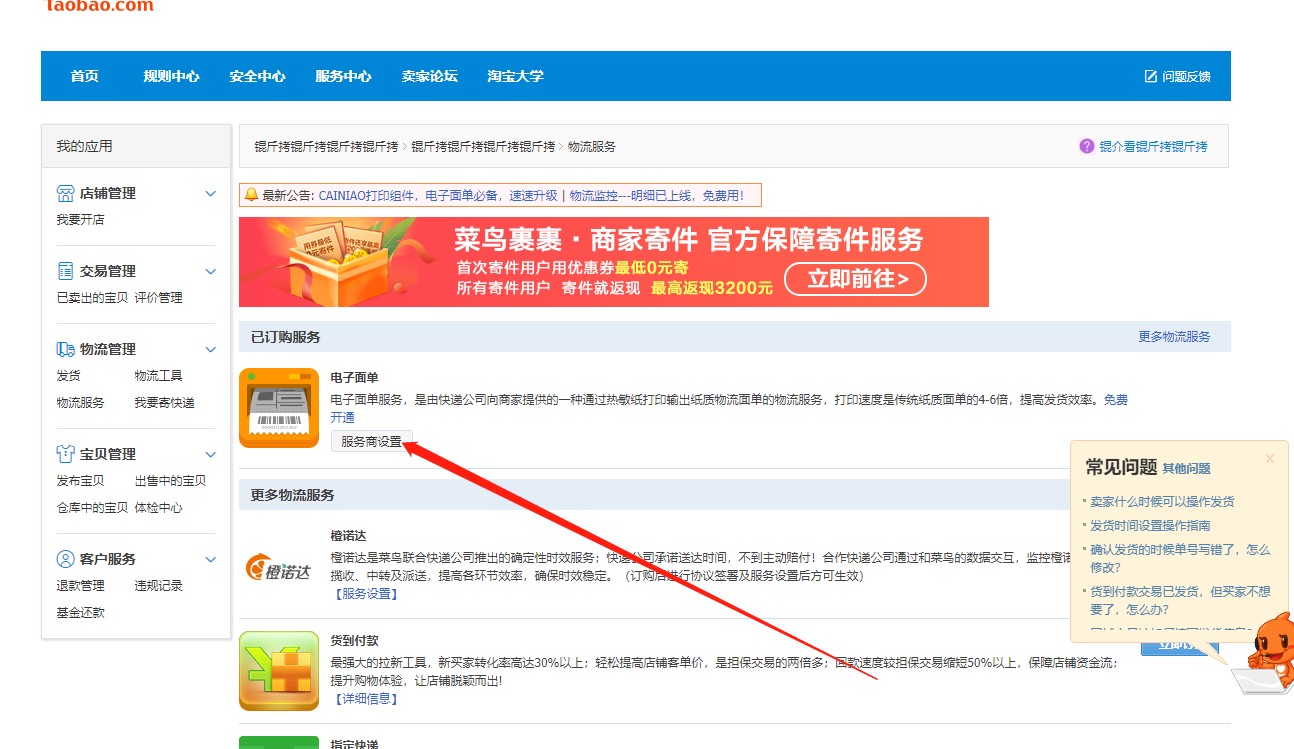
Task: Click the purple help question icon
Action: tap(1087, 146)
